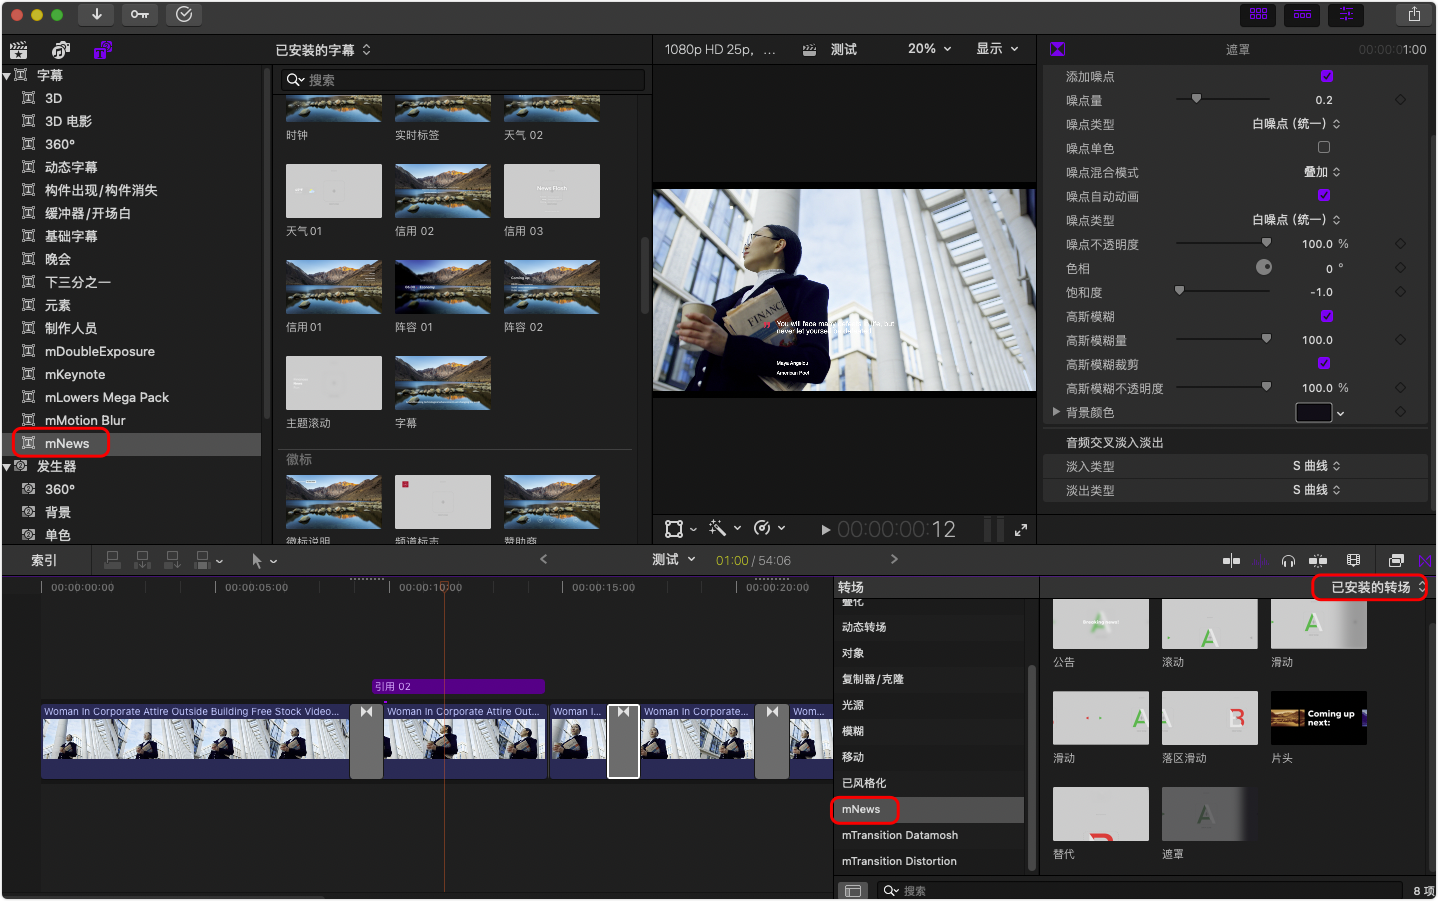Toggle skimming in timeline toolbar
This screenshot has width=1438, height=901.
[1231, 561]
